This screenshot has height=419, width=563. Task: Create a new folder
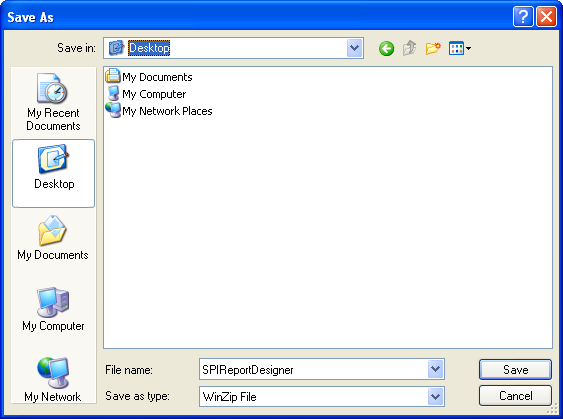click(x=433, y=48)
